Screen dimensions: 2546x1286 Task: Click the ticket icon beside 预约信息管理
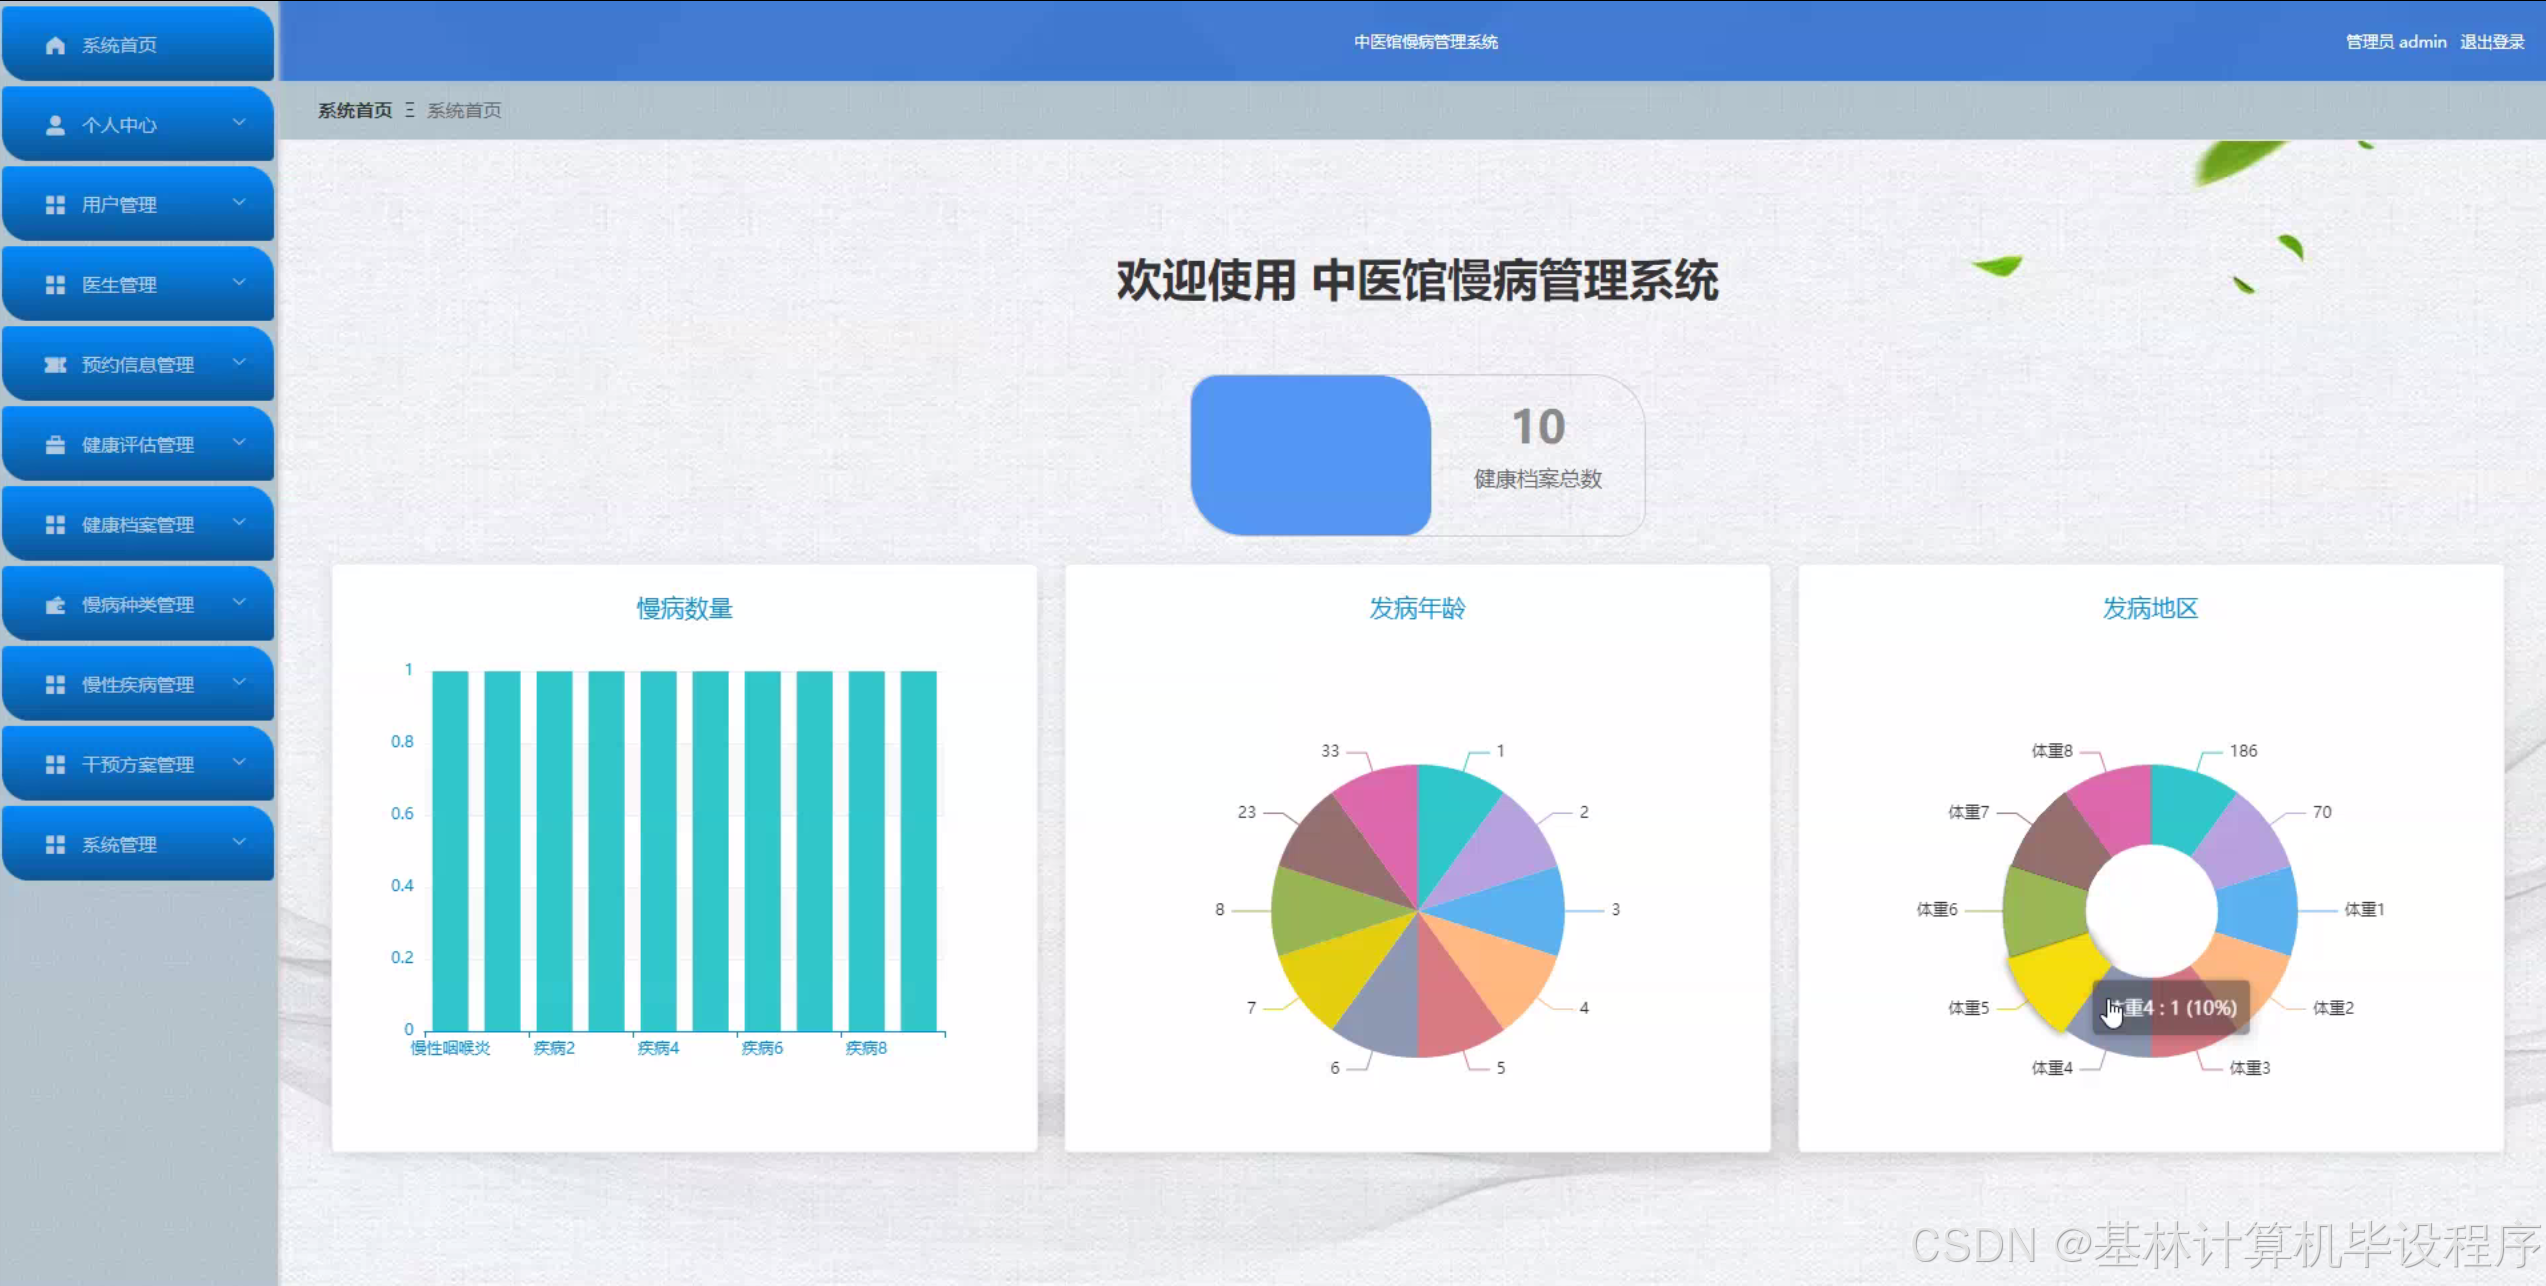pos(55,365)
